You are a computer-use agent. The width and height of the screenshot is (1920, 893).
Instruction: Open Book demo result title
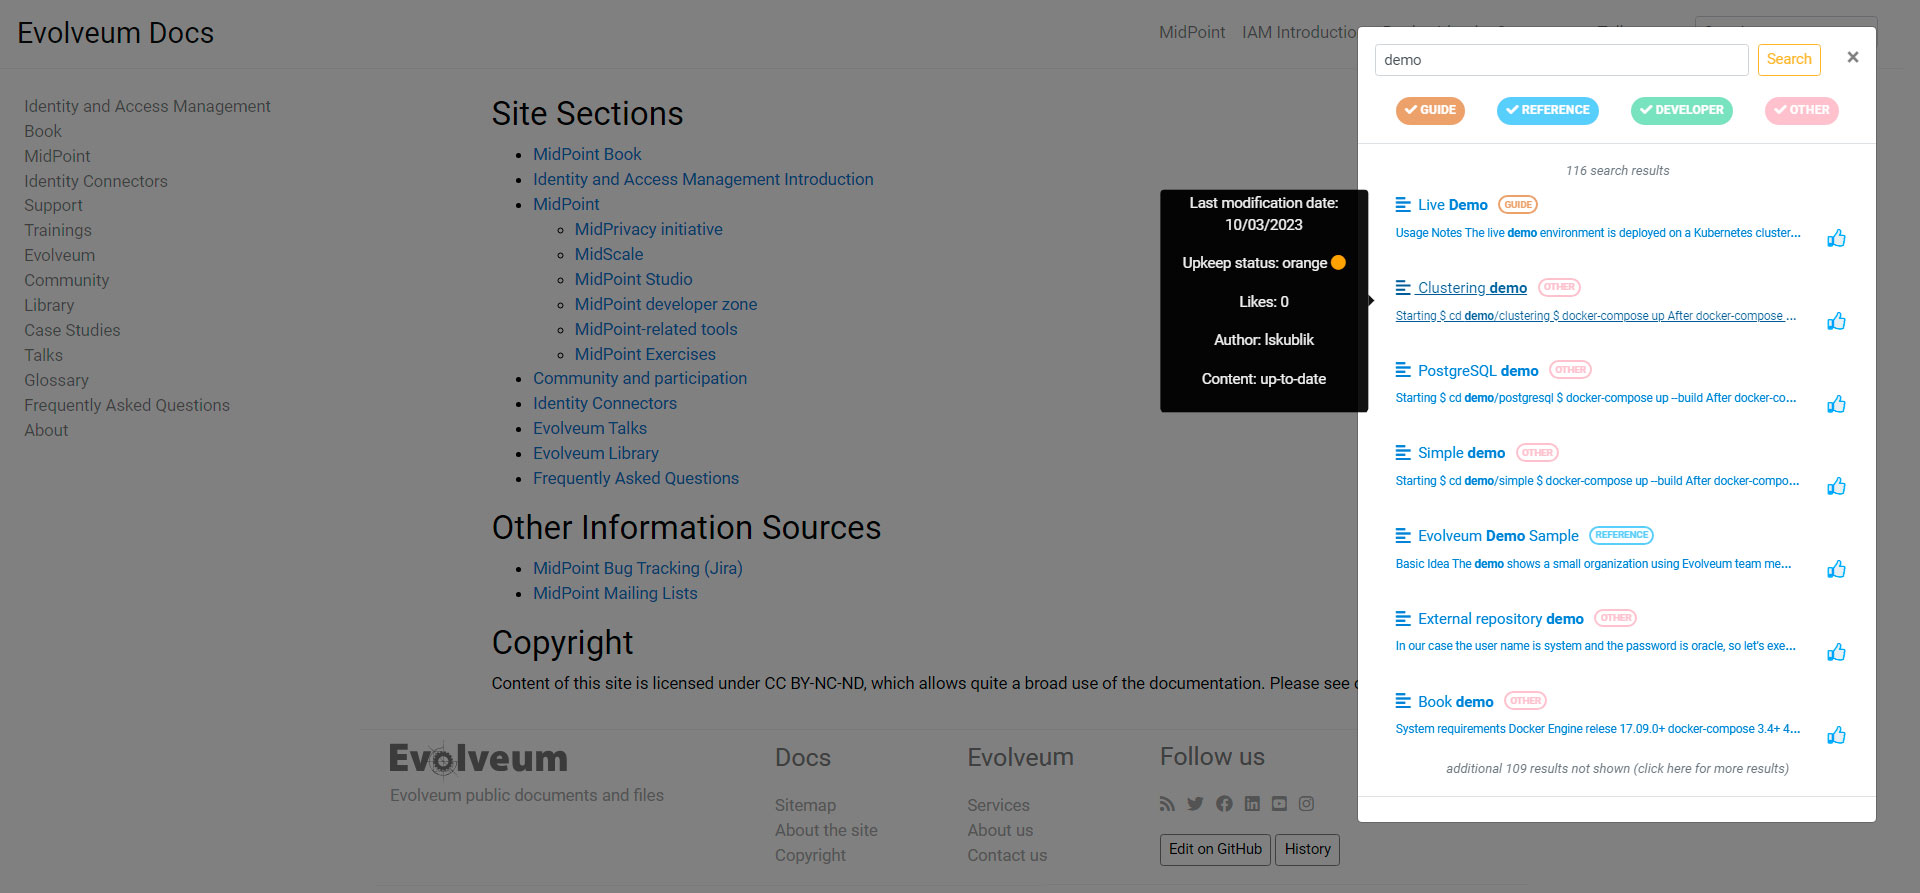tap(1455, 702)
